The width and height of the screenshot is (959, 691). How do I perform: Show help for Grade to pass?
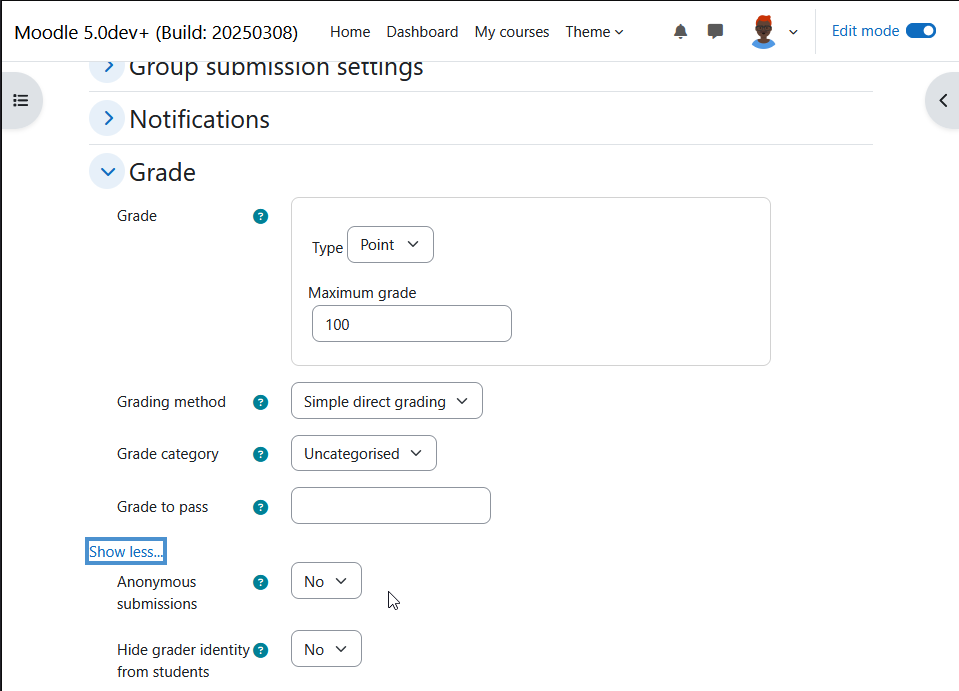tap(261, 508)
